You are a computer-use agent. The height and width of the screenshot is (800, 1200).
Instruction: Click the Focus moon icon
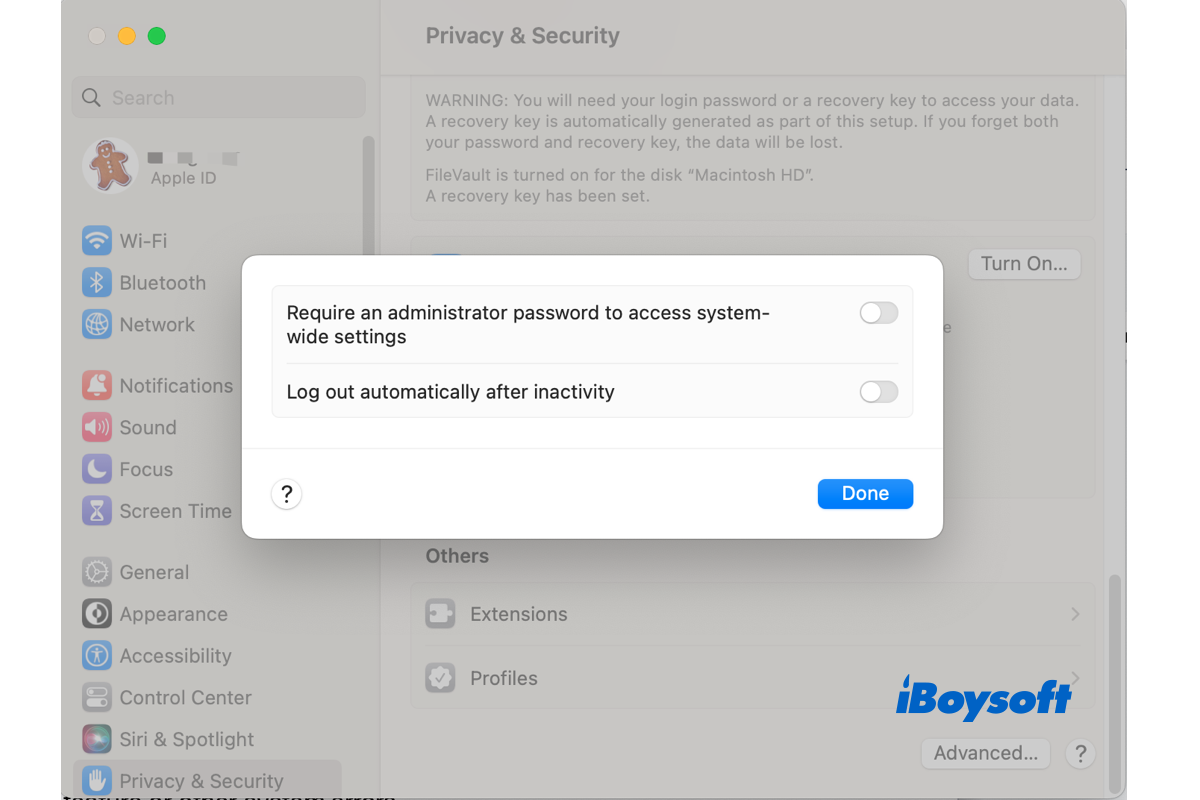97,470
